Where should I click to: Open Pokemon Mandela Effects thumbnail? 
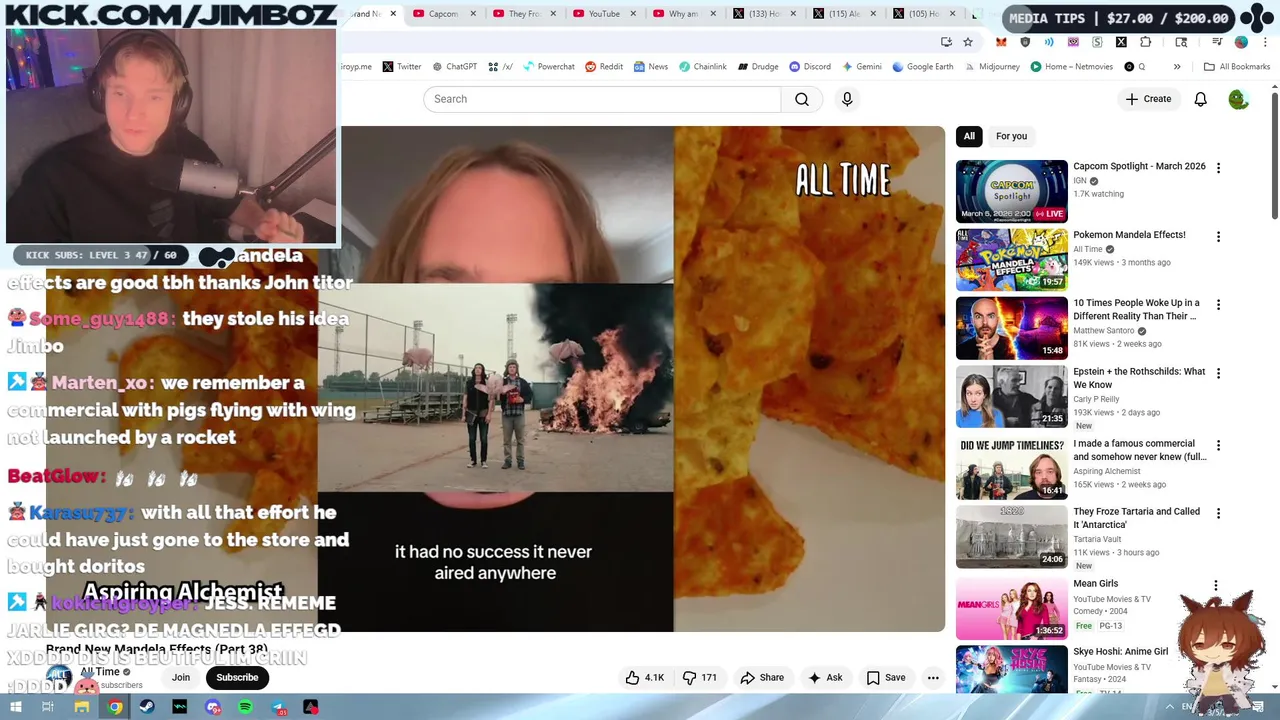[1011, 260]
